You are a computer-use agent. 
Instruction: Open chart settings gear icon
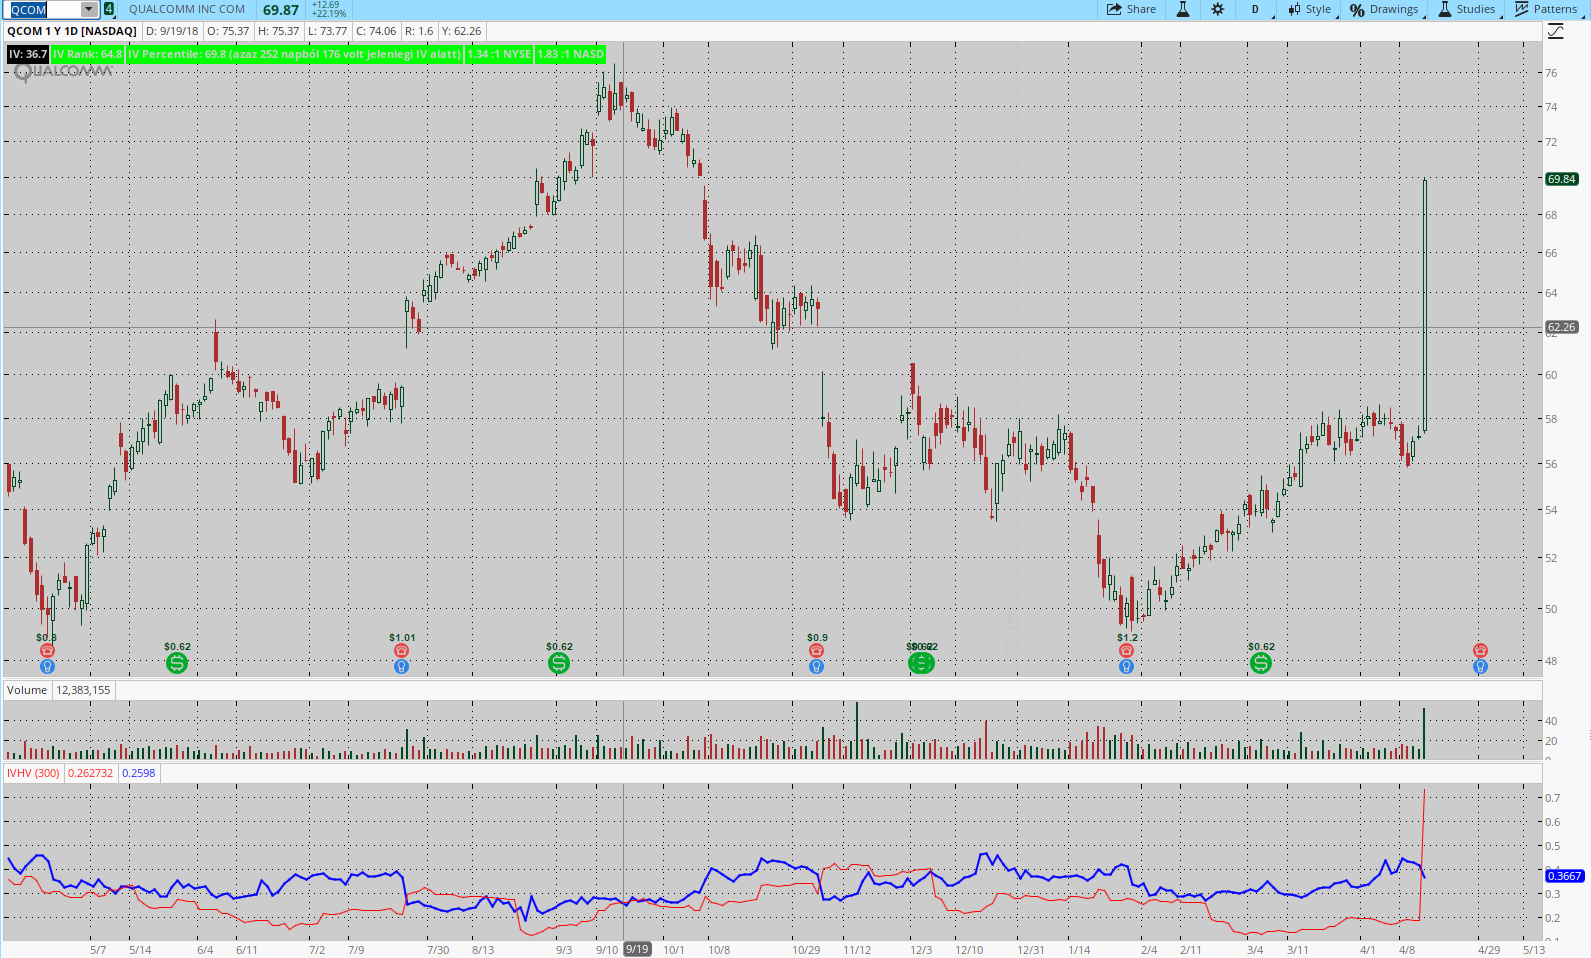tap(1217, 9)
